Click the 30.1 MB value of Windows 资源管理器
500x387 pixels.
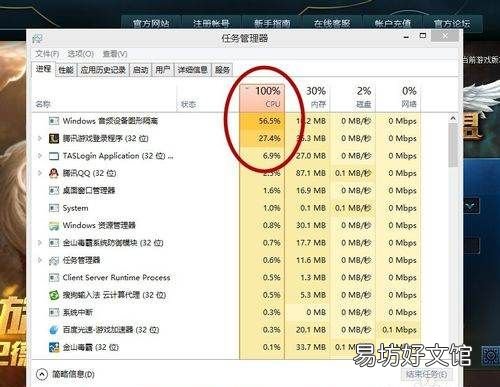pyautogui.click(x=311, y=225)
